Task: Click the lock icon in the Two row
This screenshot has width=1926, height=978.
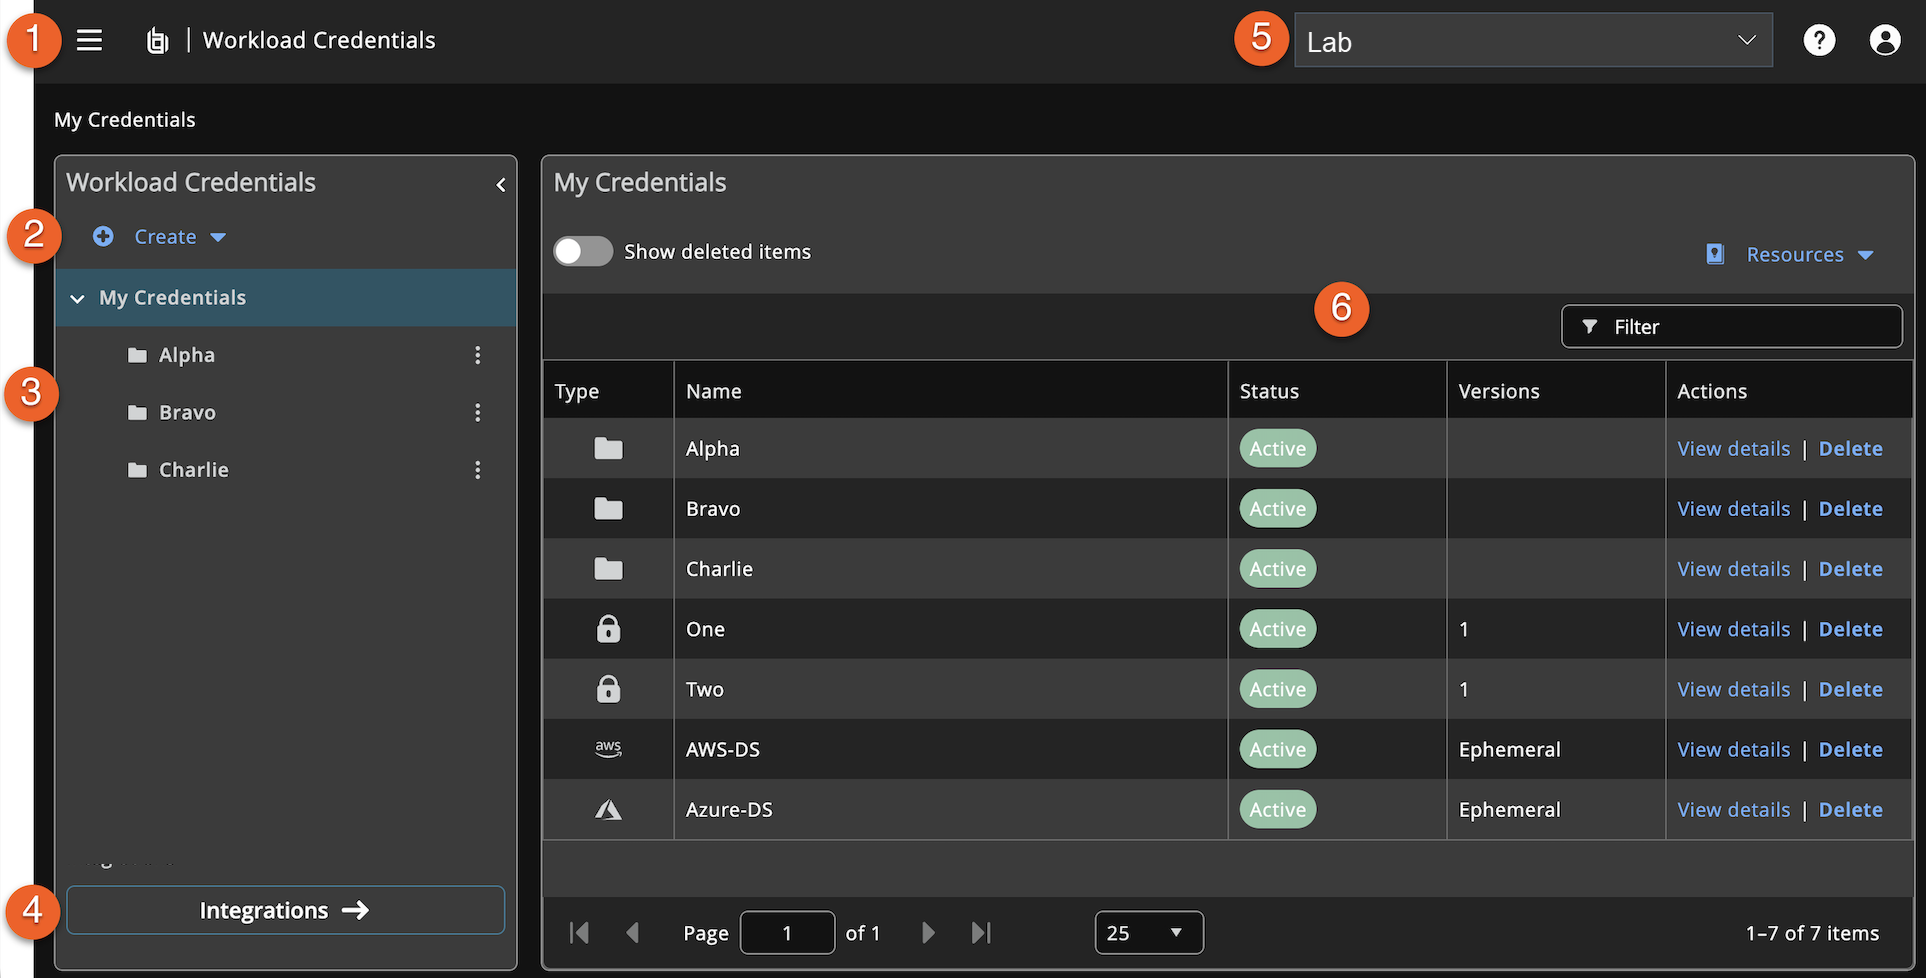Action: tap(608, 688)
